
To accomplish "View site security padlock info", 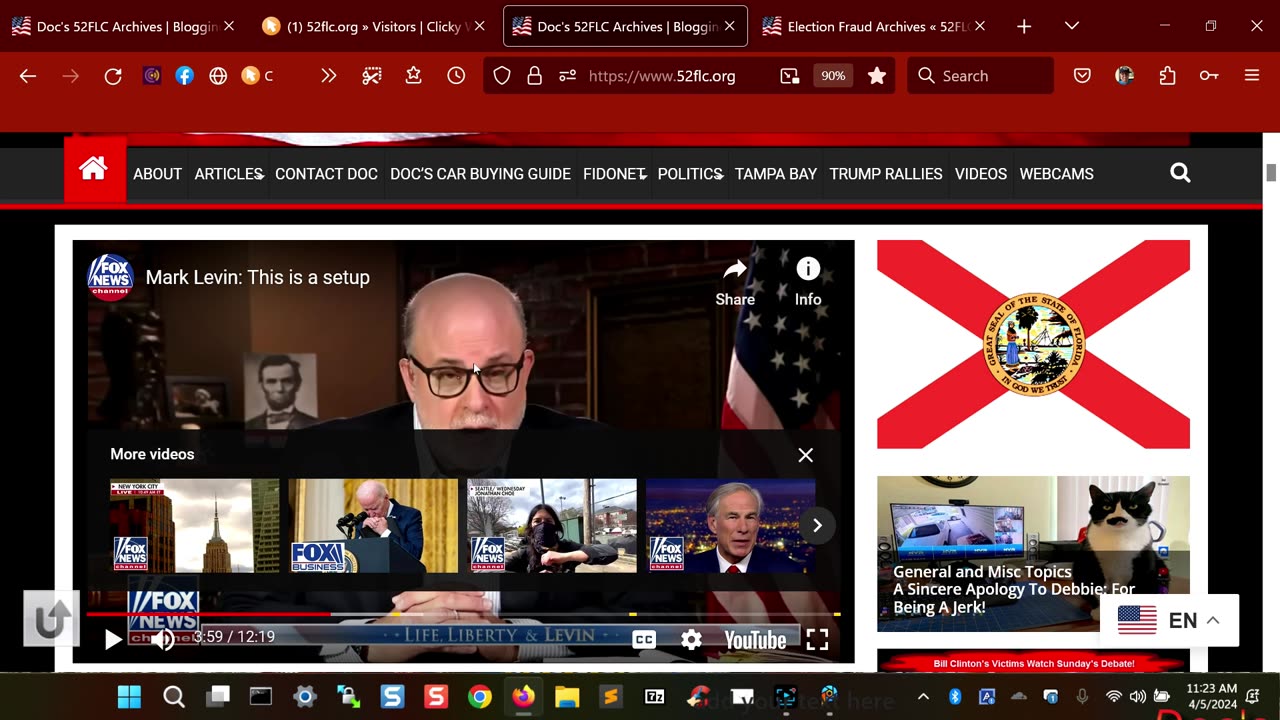I will point(535,76).
